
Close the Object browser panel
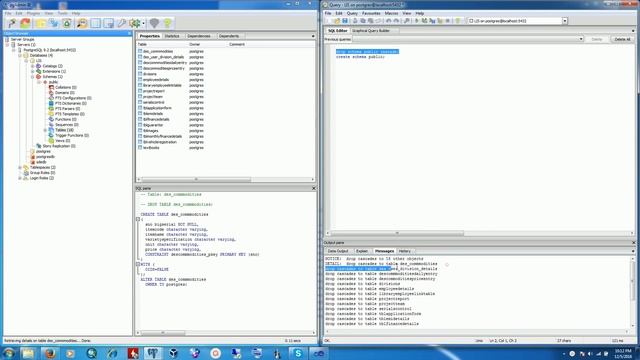click(x=129, y=33)
